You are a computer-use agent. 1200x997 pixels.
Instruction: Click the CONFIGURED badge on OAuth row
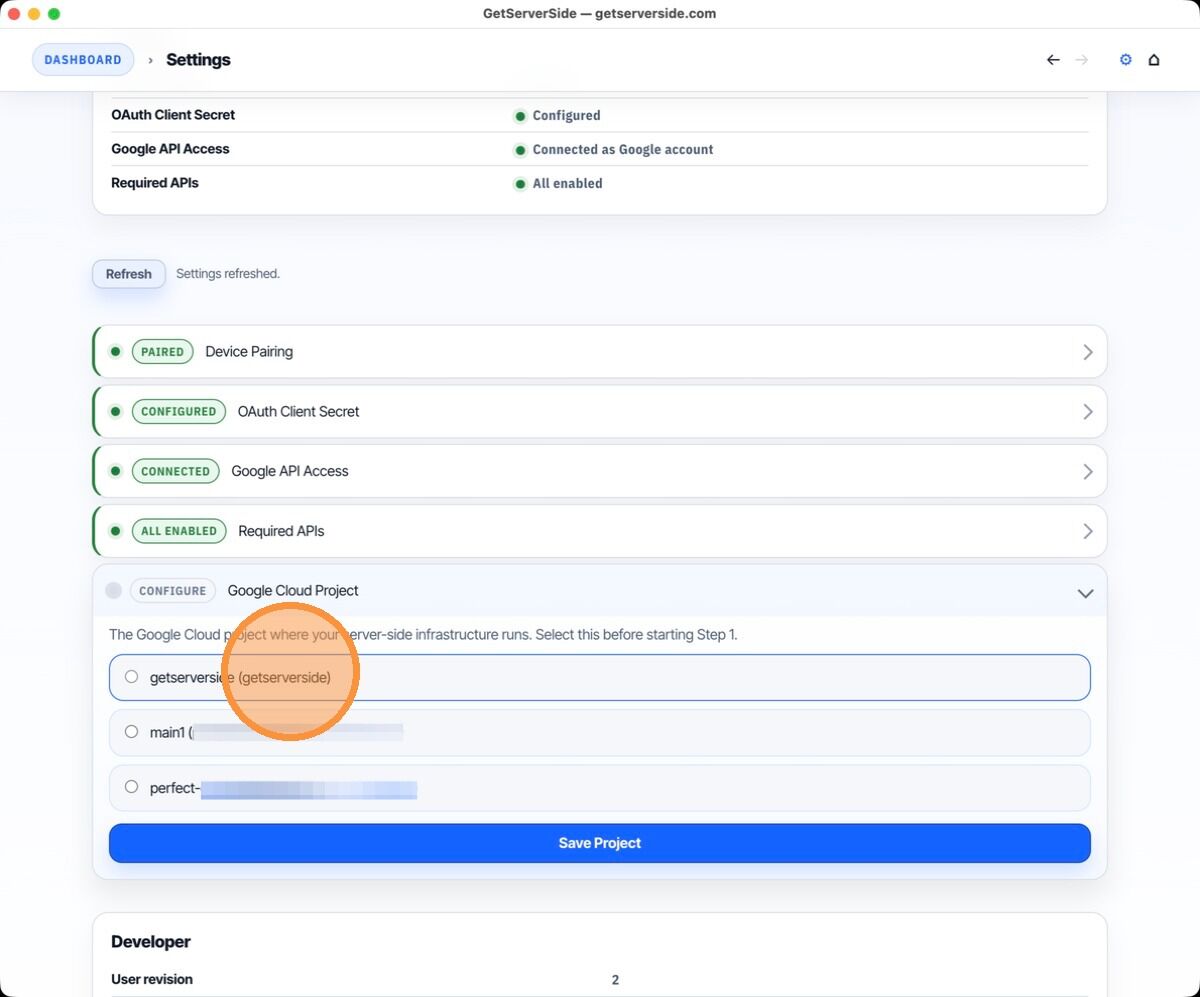pyautogui.click(x=178, y=412)
